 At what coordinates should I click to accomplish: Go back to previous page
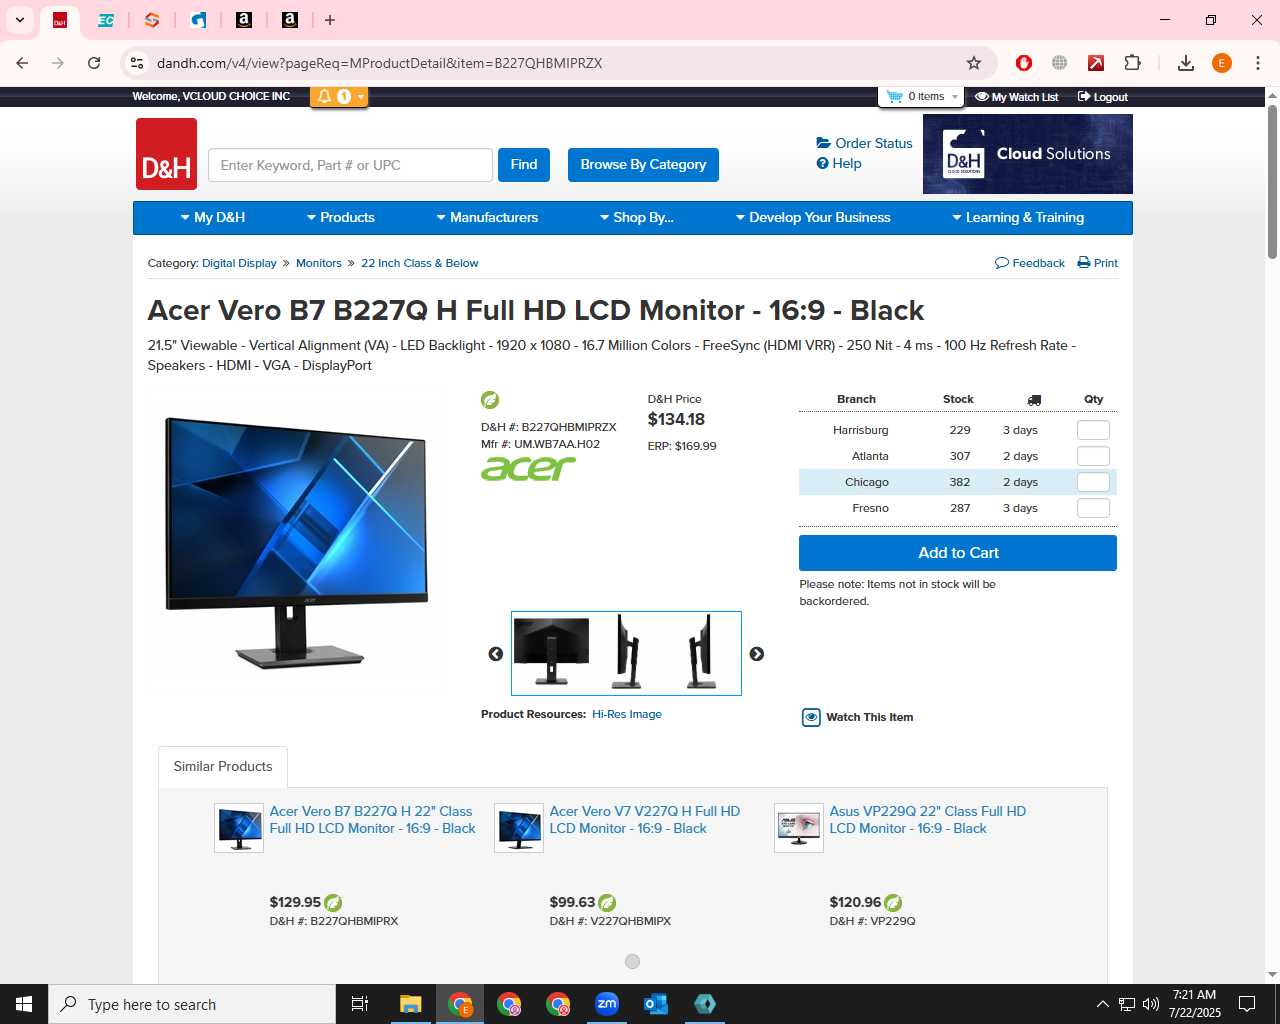click(22, 63)
